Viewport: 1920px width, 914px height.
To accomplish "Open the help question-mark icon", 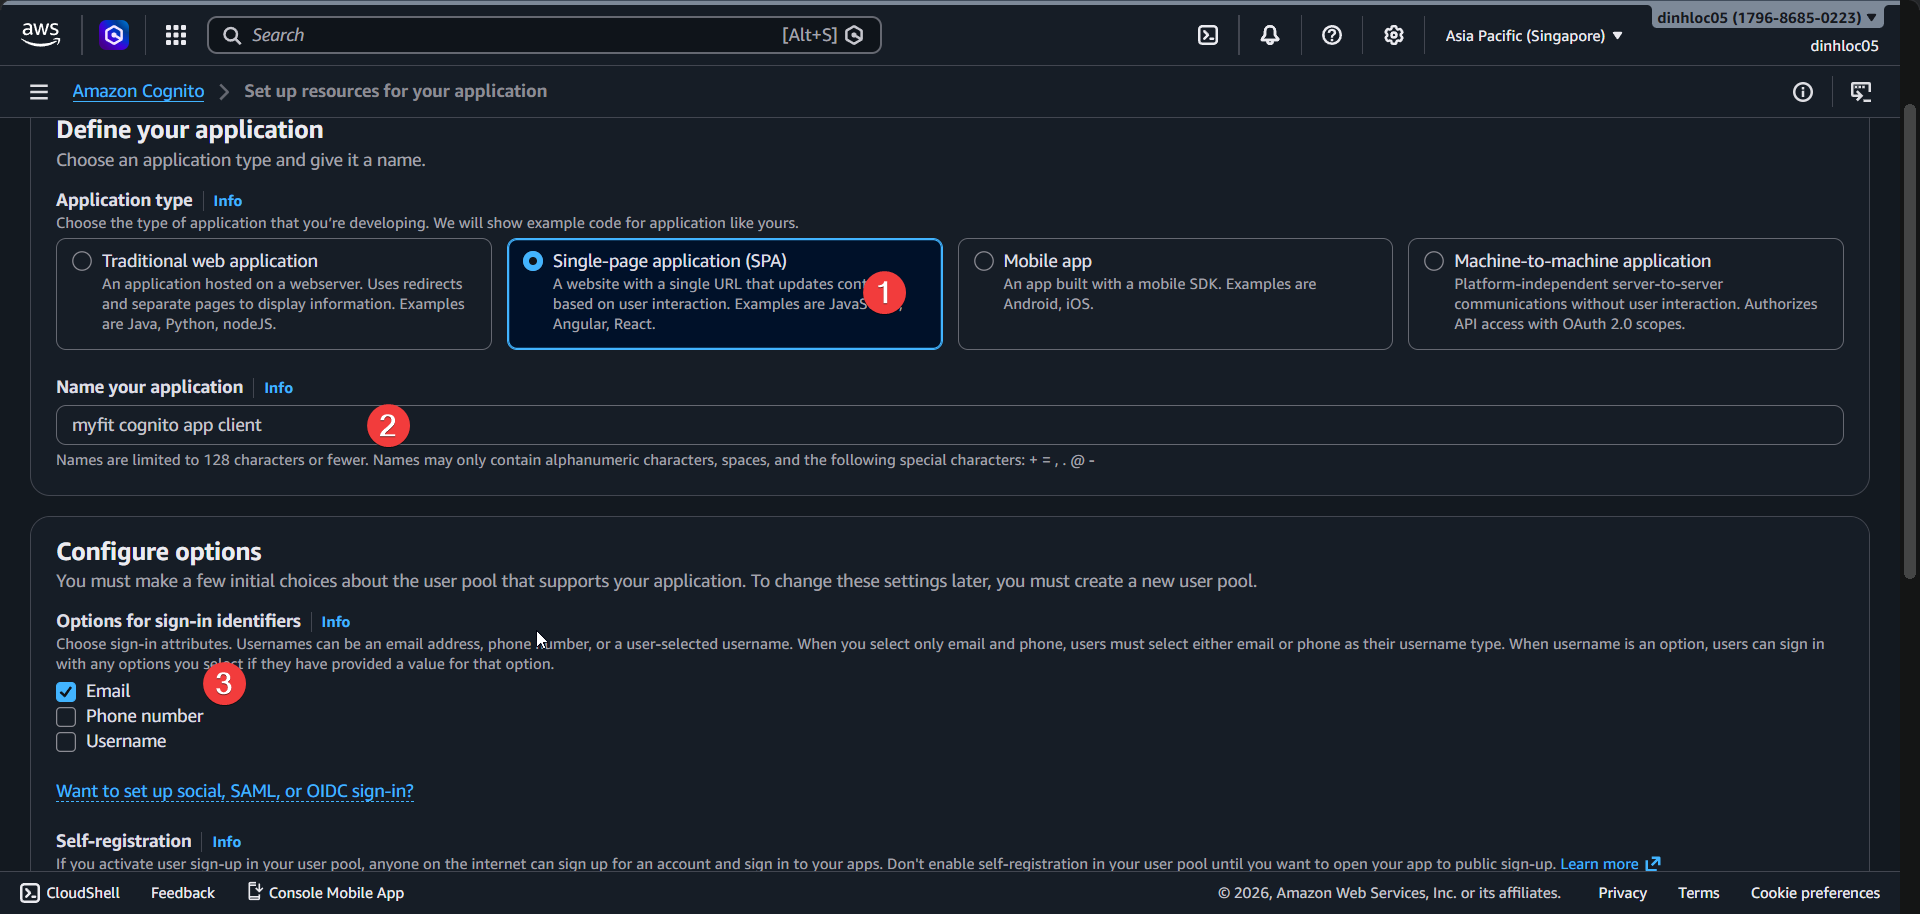I will click(1331, 35).
